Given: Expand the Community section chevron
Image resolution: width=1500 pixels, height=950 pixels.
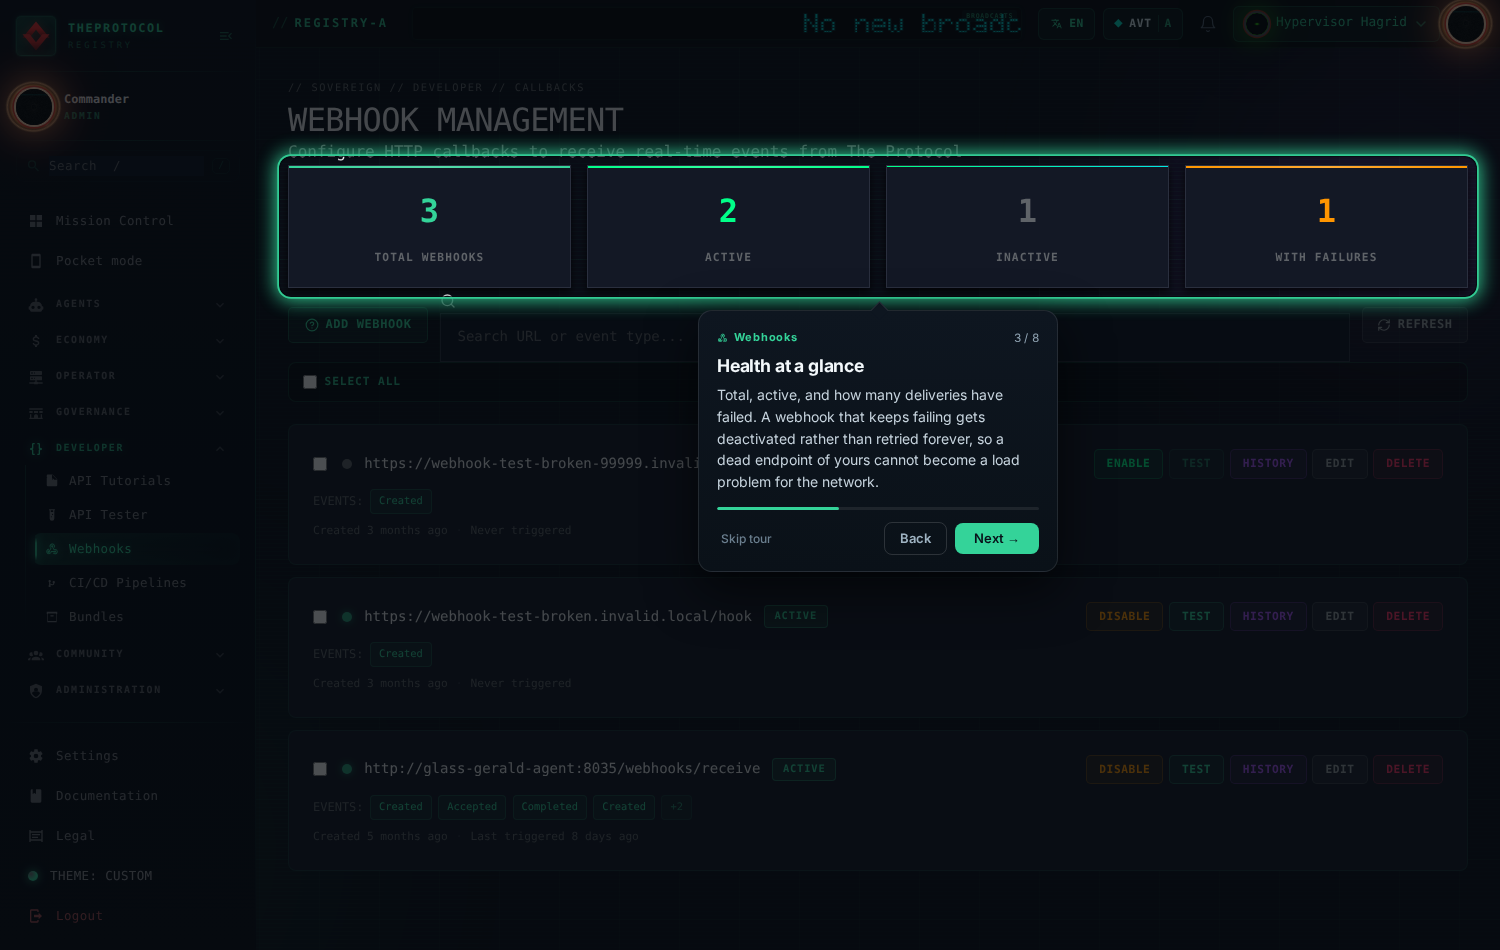Looking at the screenshot, I should [x=220, y=654].
